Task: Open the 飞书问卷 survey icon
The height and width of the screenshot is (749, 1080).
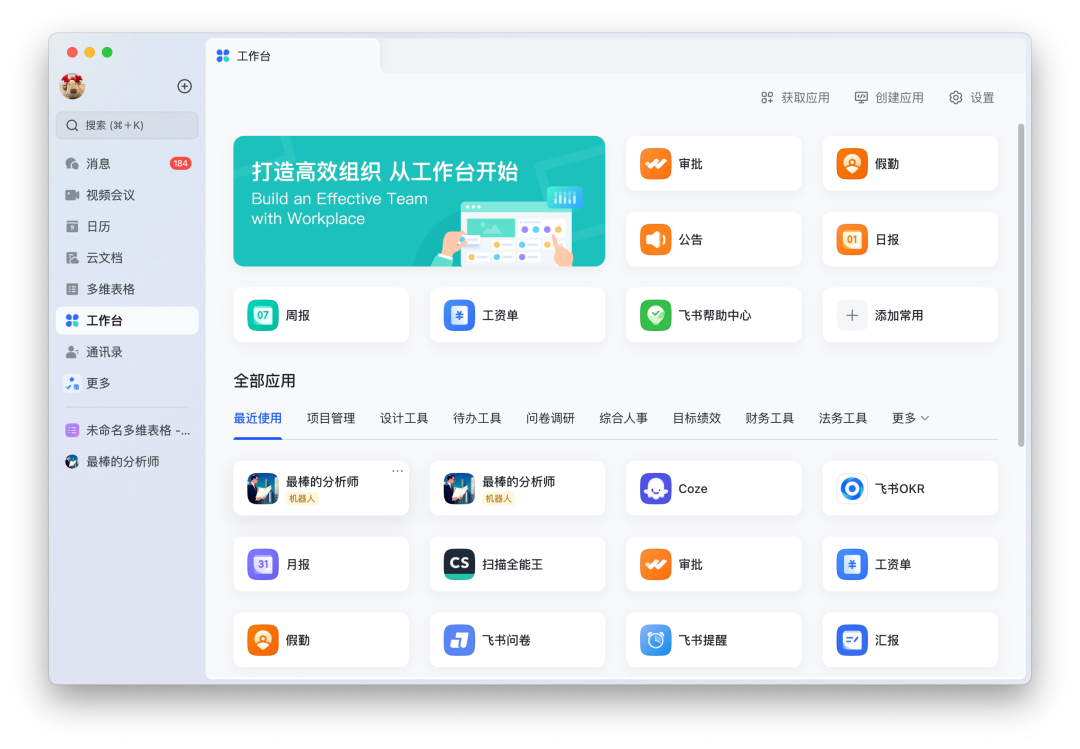Action: [x=459, y=640]
